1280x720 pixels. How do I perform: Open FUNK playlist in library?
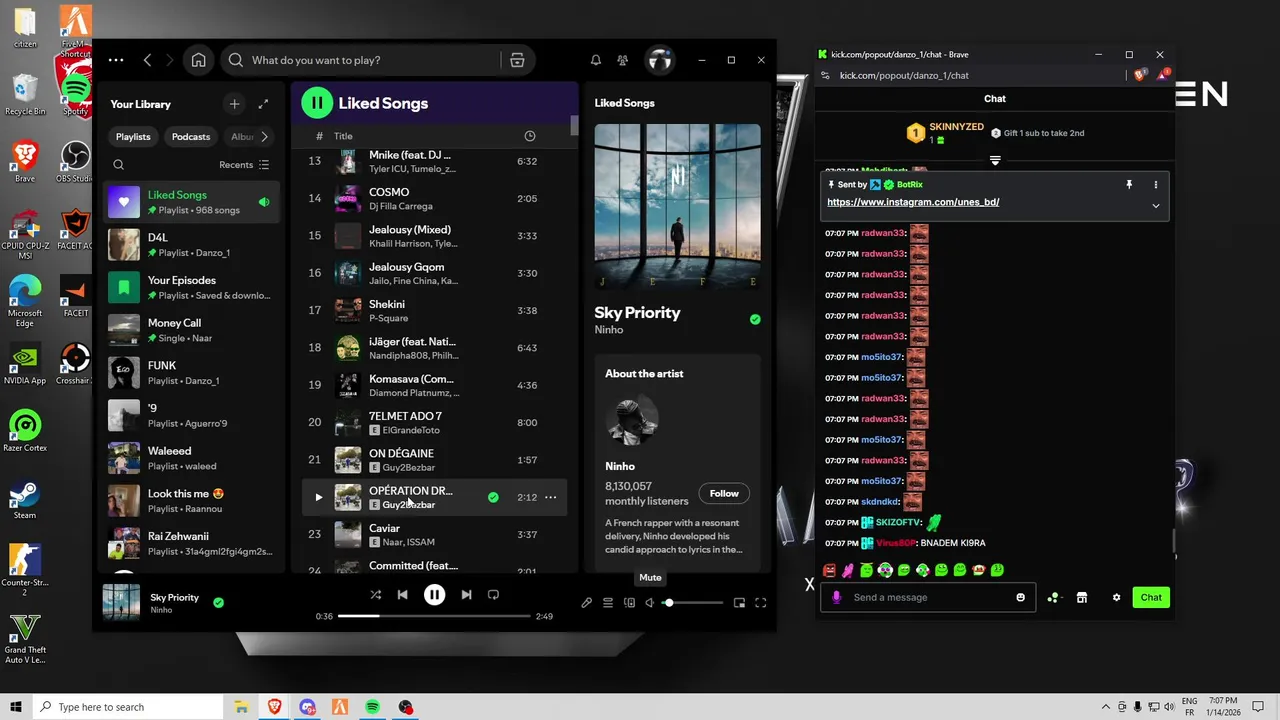point(191,373)
